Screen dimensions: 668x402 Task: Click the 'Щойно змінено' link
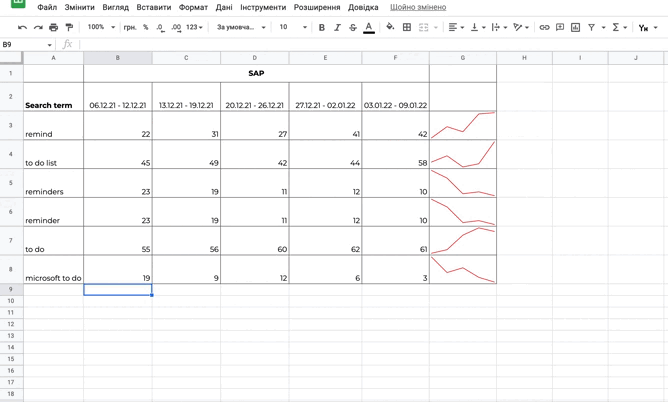pyautogui.click(x=418, y=7)
